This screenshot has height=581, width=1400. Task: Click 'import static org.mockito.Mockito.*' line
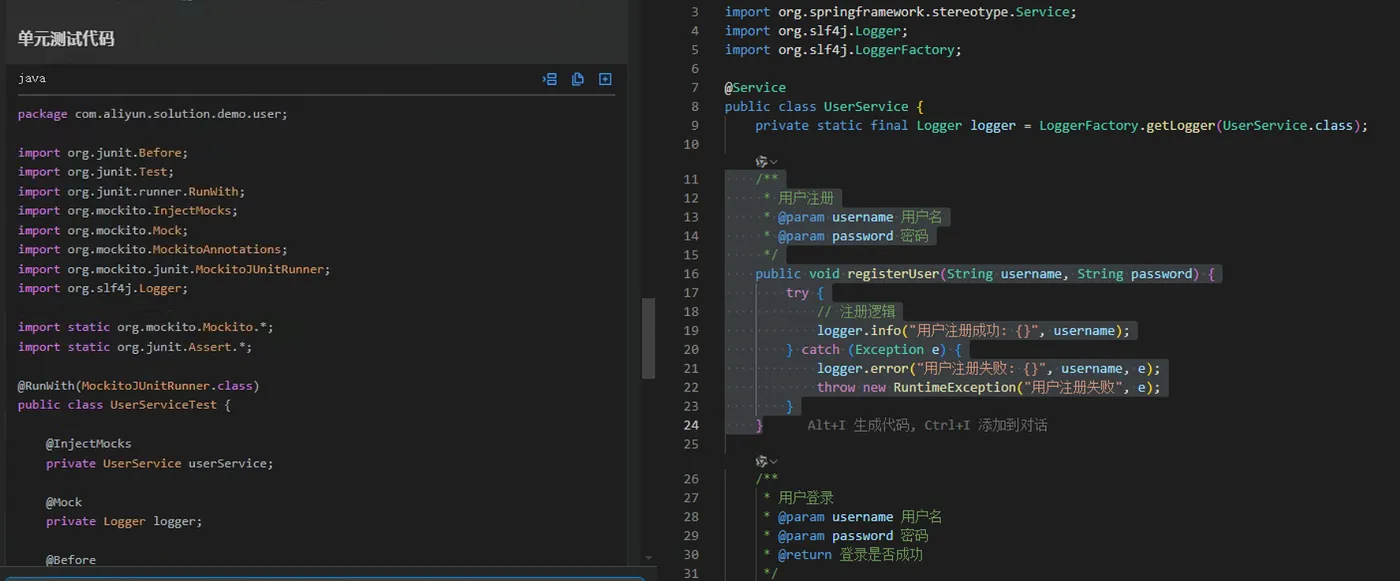pyautogui.click(x=146, y=327)
